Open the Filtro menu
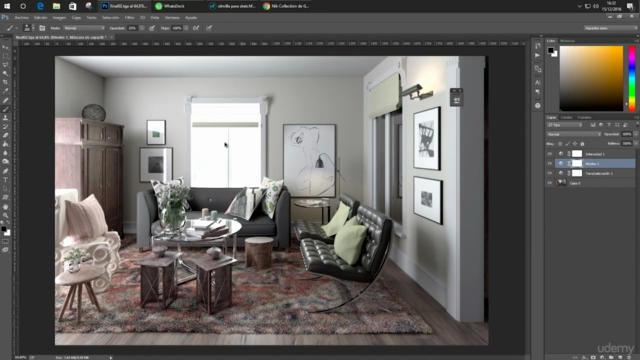Screen dimensions: 640x360 [x=129, y=18]
